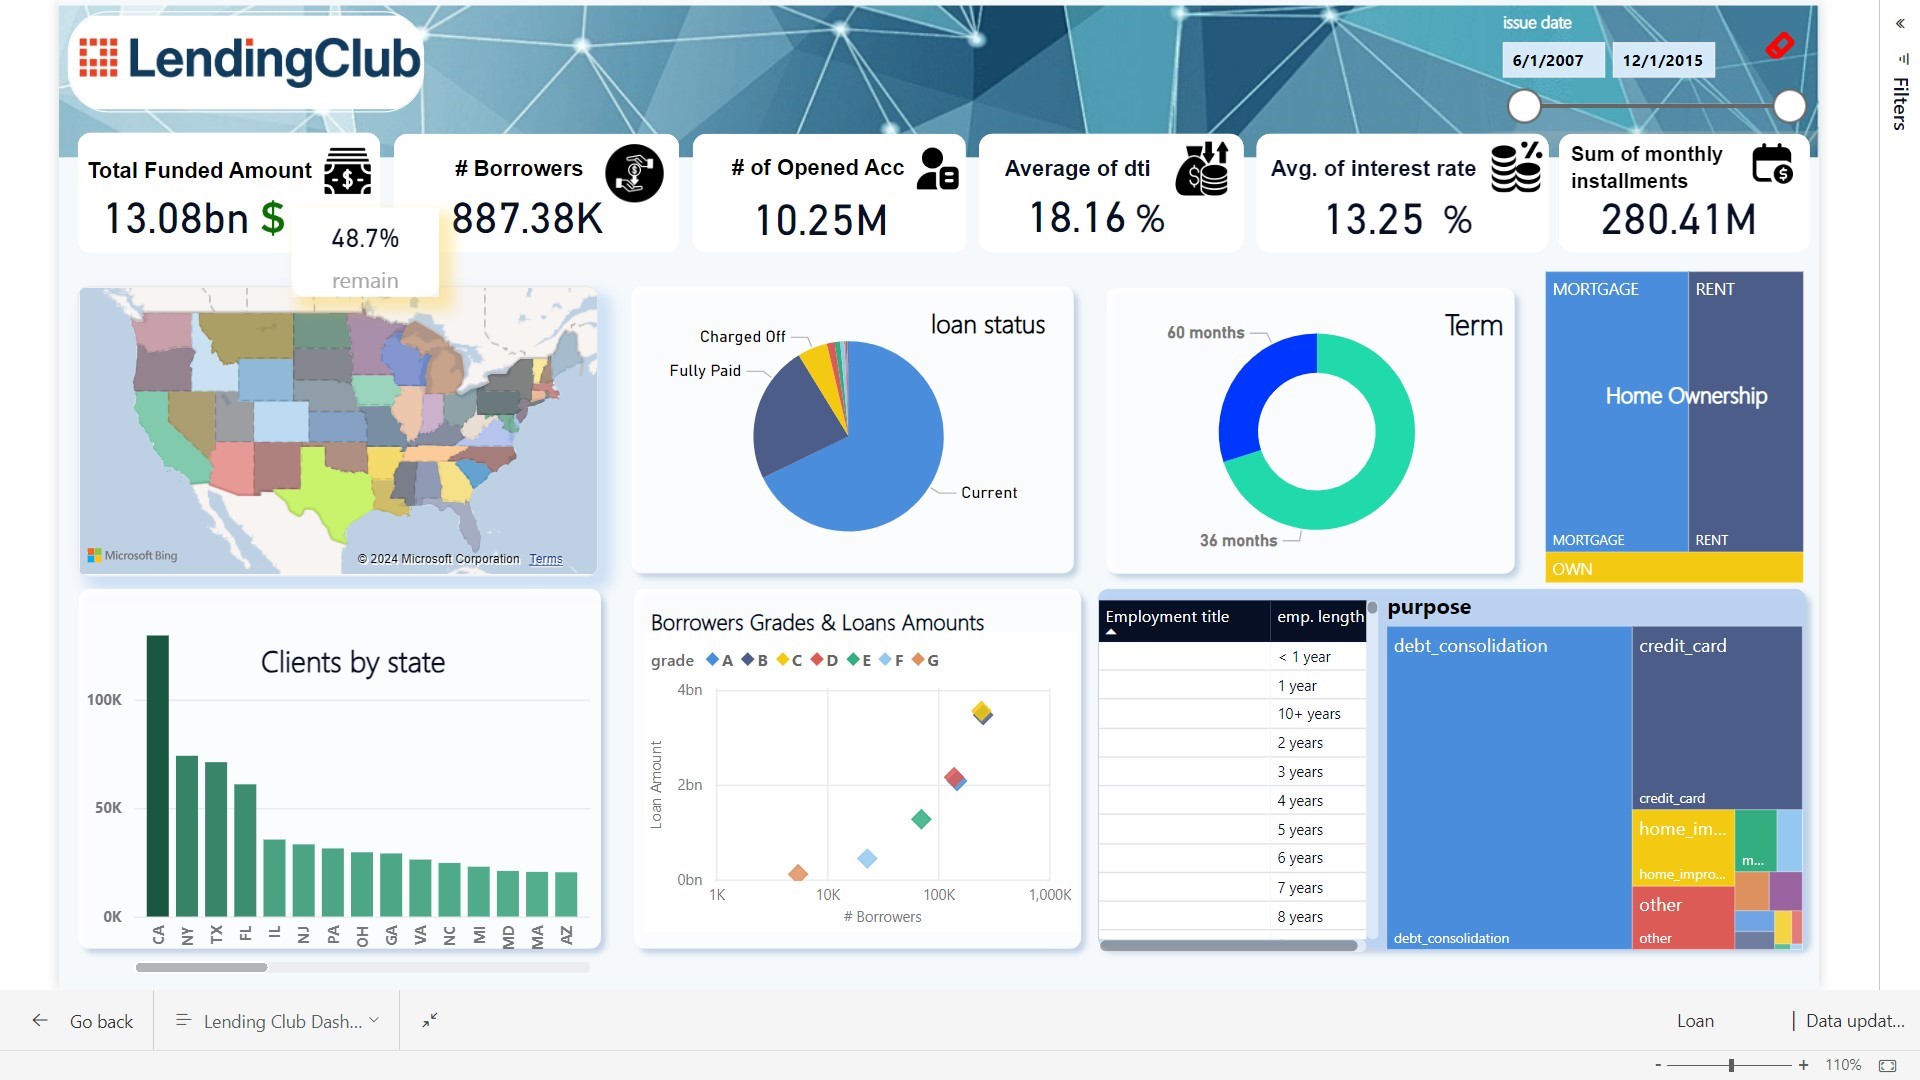This screenshot has width=1920, height=1080.
Task: Toggle grade A in the scatter legend
Action: coord(720,660)
